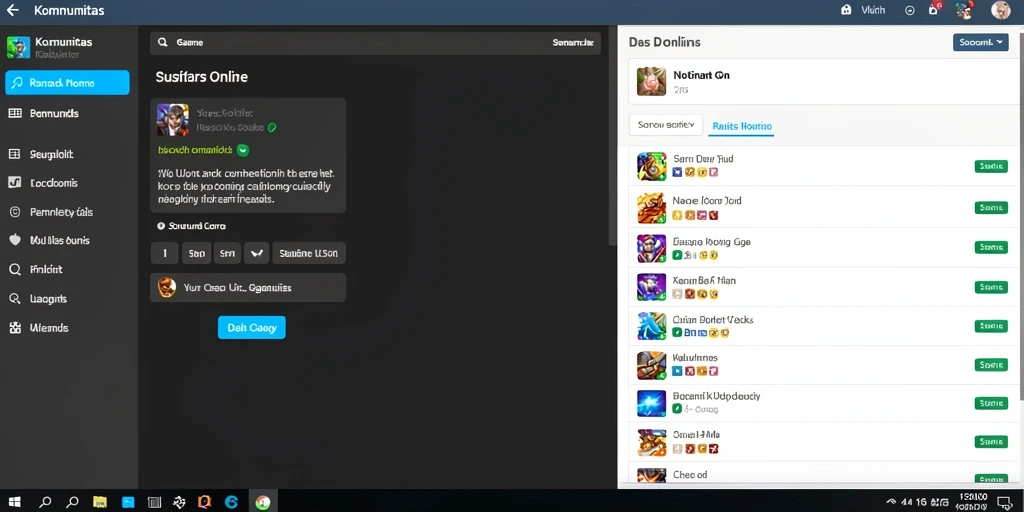Click the vertical scrollbar of middle panel

612,137
